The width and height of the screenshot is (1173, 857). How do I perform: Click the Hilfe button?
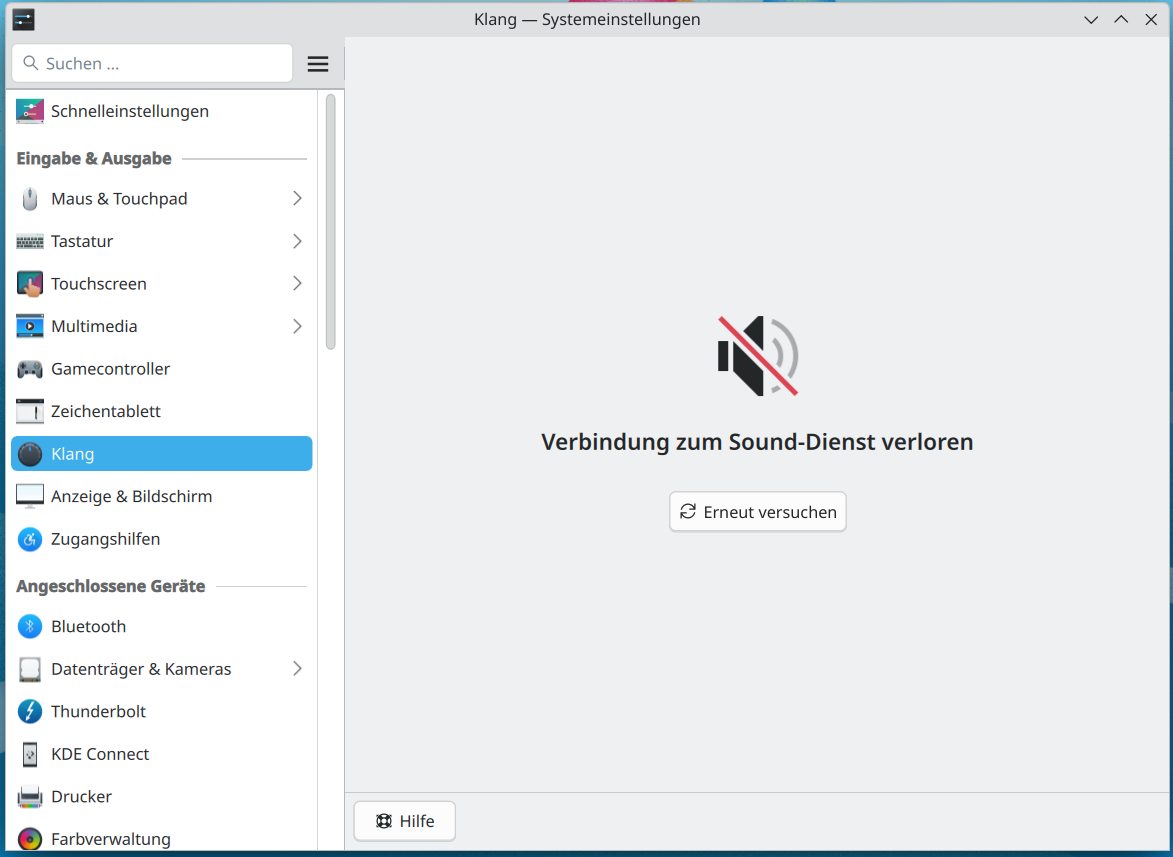tap(405, 821)
